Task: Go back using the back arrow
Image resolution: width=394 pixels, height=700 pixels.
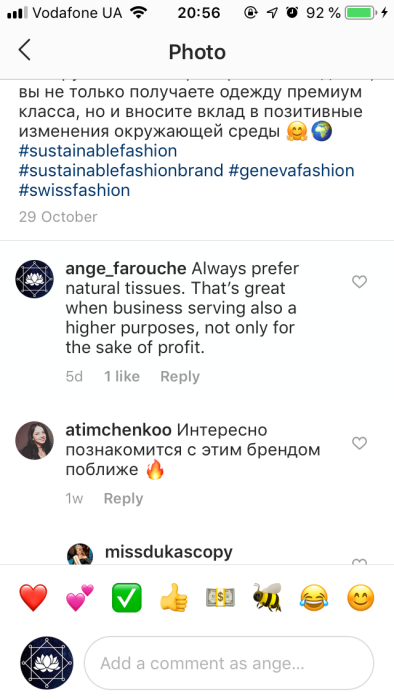Action: (x=25, y=50)
